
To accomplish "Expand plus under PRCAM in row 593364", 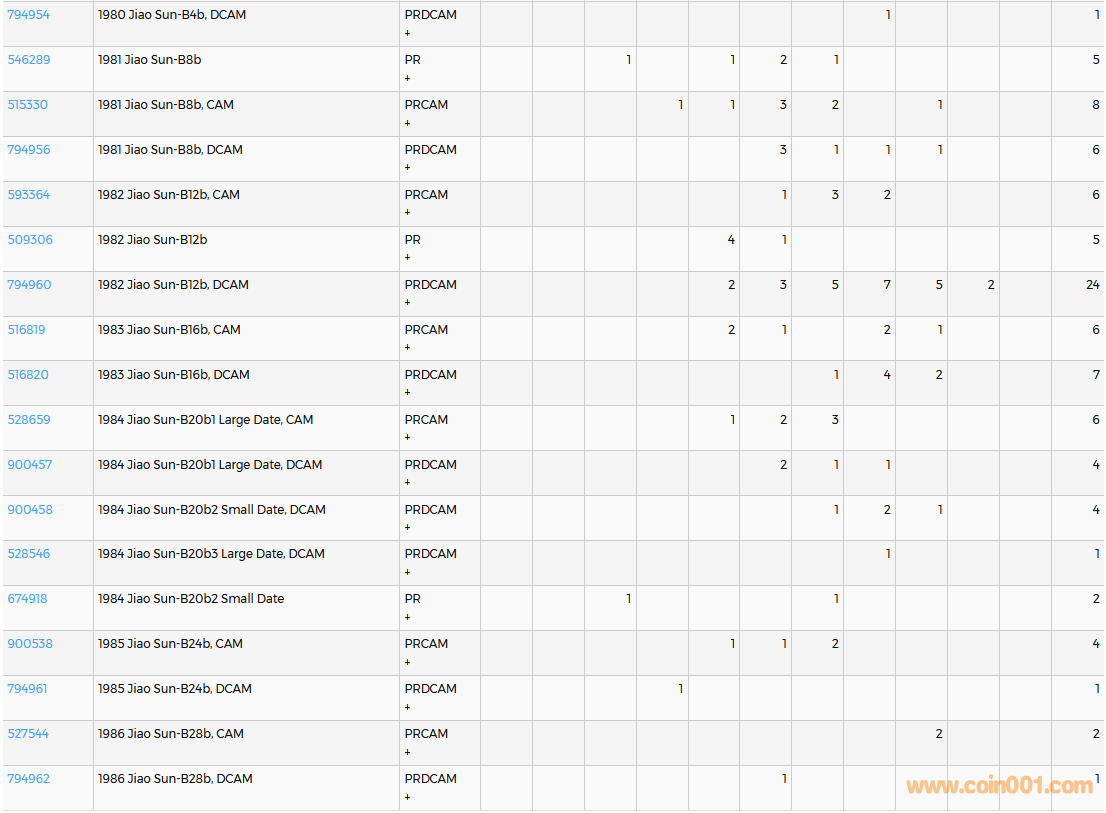I will (407, 213).
